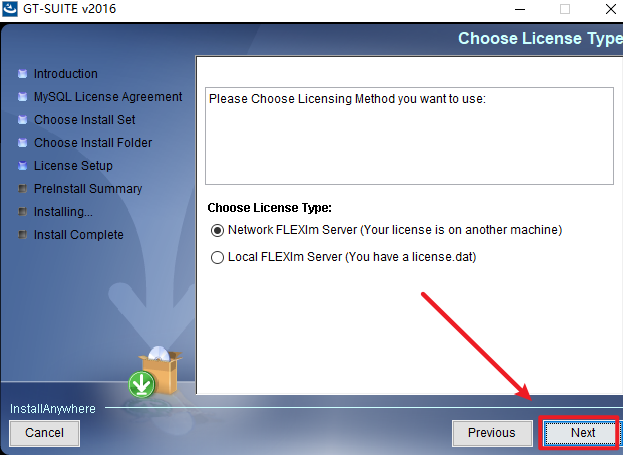Click the Installing... step label
The width and height of the screenshot is (623, 455).
(x=63, y=212)
